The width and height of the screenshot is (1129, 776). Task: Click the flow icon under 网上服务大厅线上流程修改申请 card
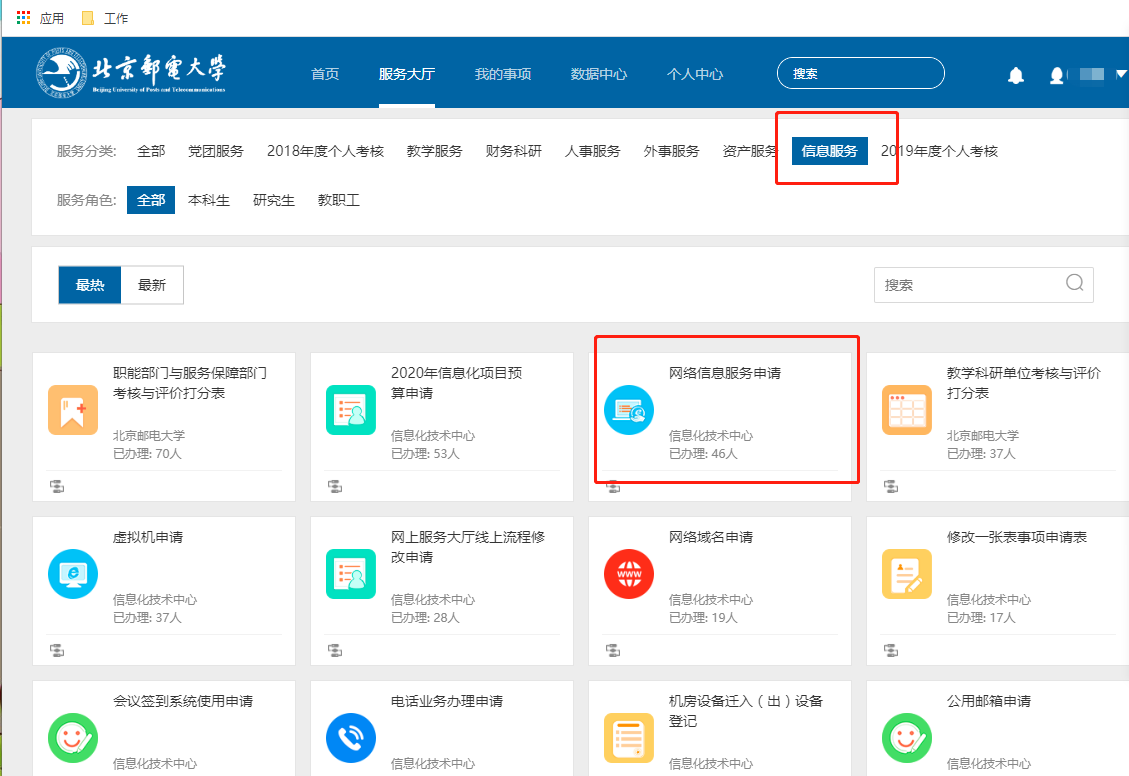(335, 651)
